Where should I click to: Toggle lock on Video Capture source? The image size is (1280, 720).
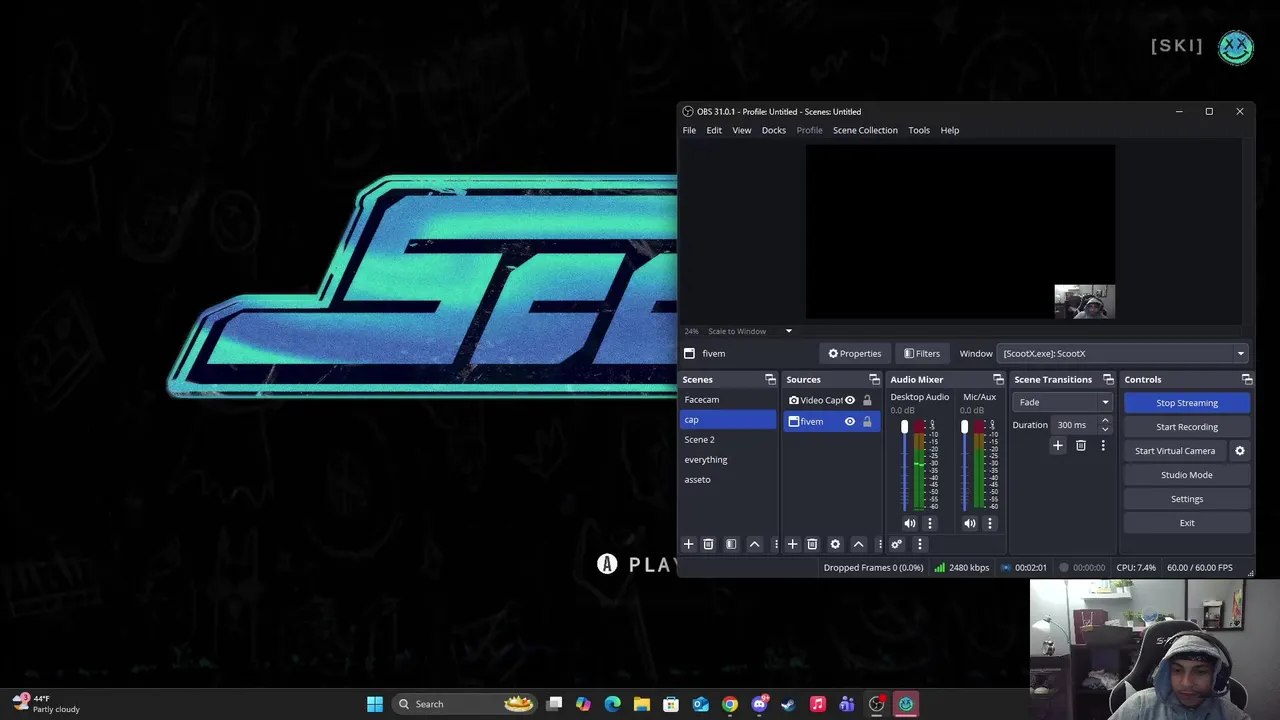(x=867, y=400)
